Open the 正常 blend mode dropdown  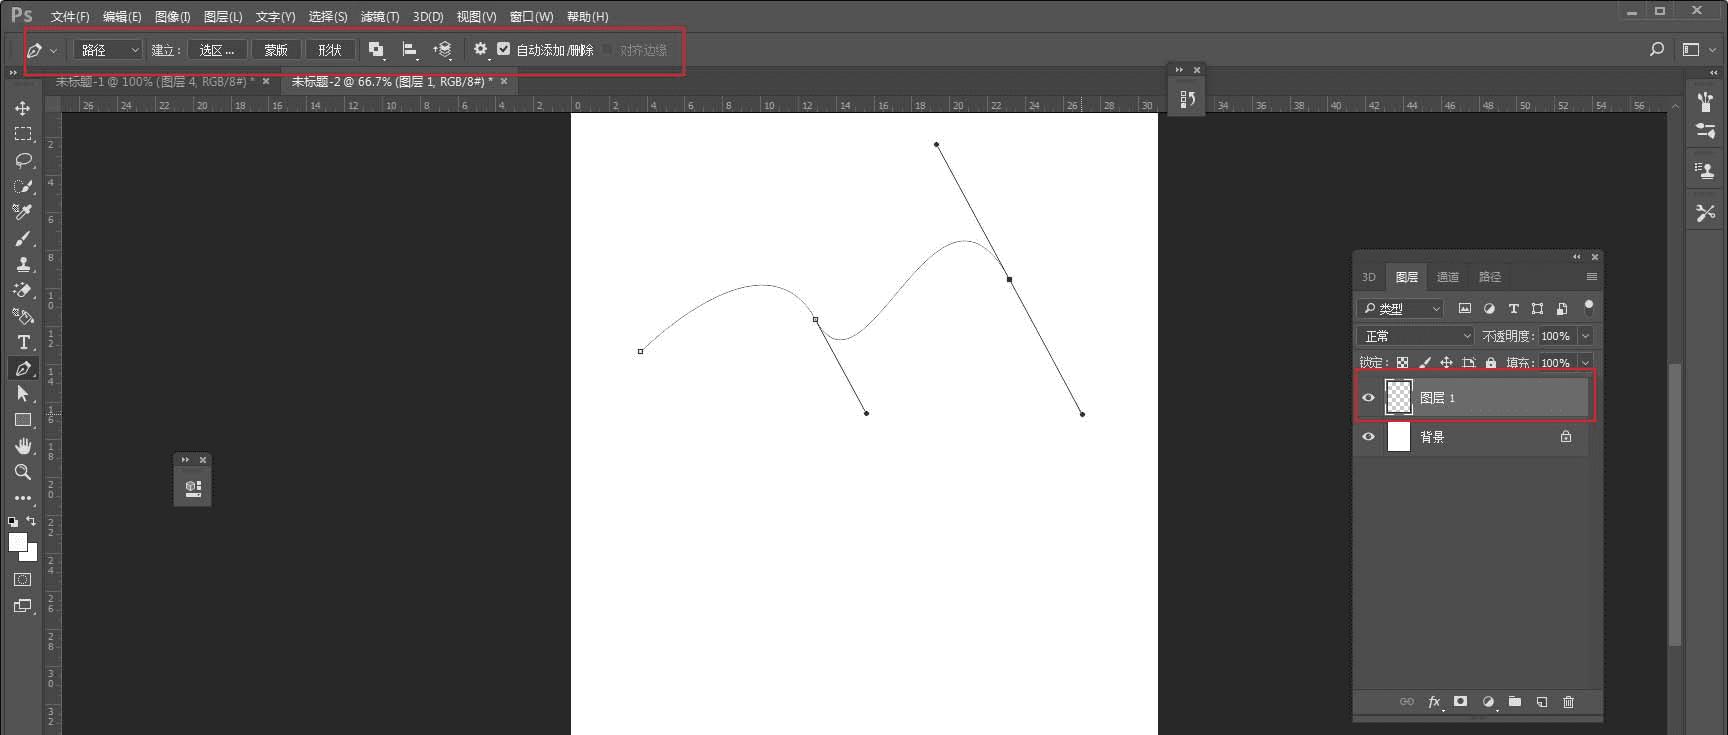coord(1416,336)
